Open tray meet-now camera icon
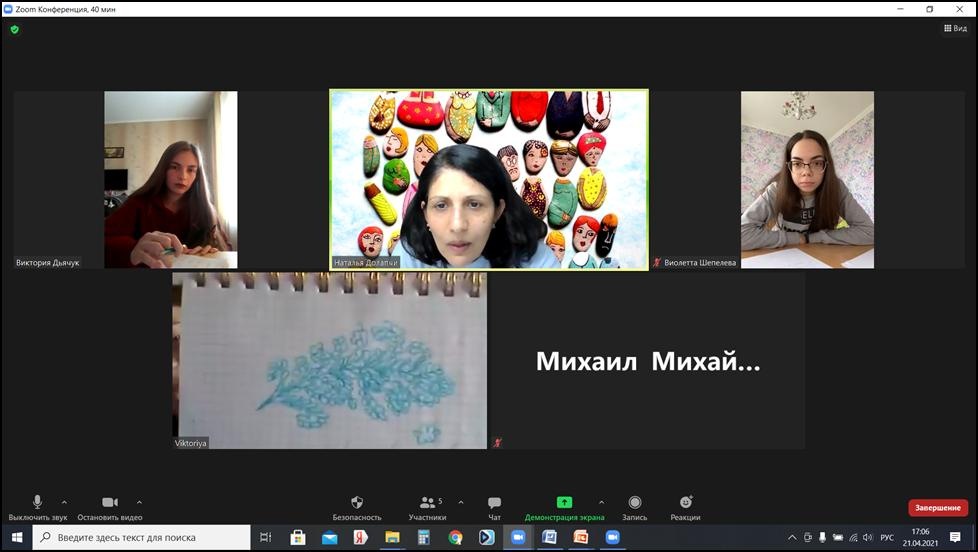Viewport: 978px width, 552px height. point(808,537)
